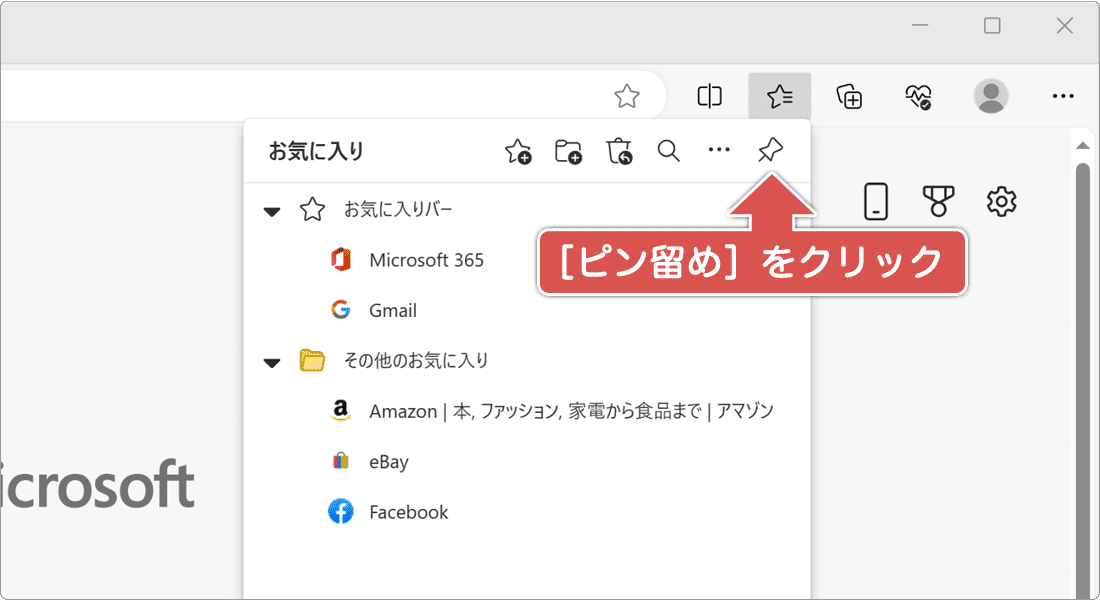
Task: Search favorites with the magnifier icon
Action: click(668, 151)
